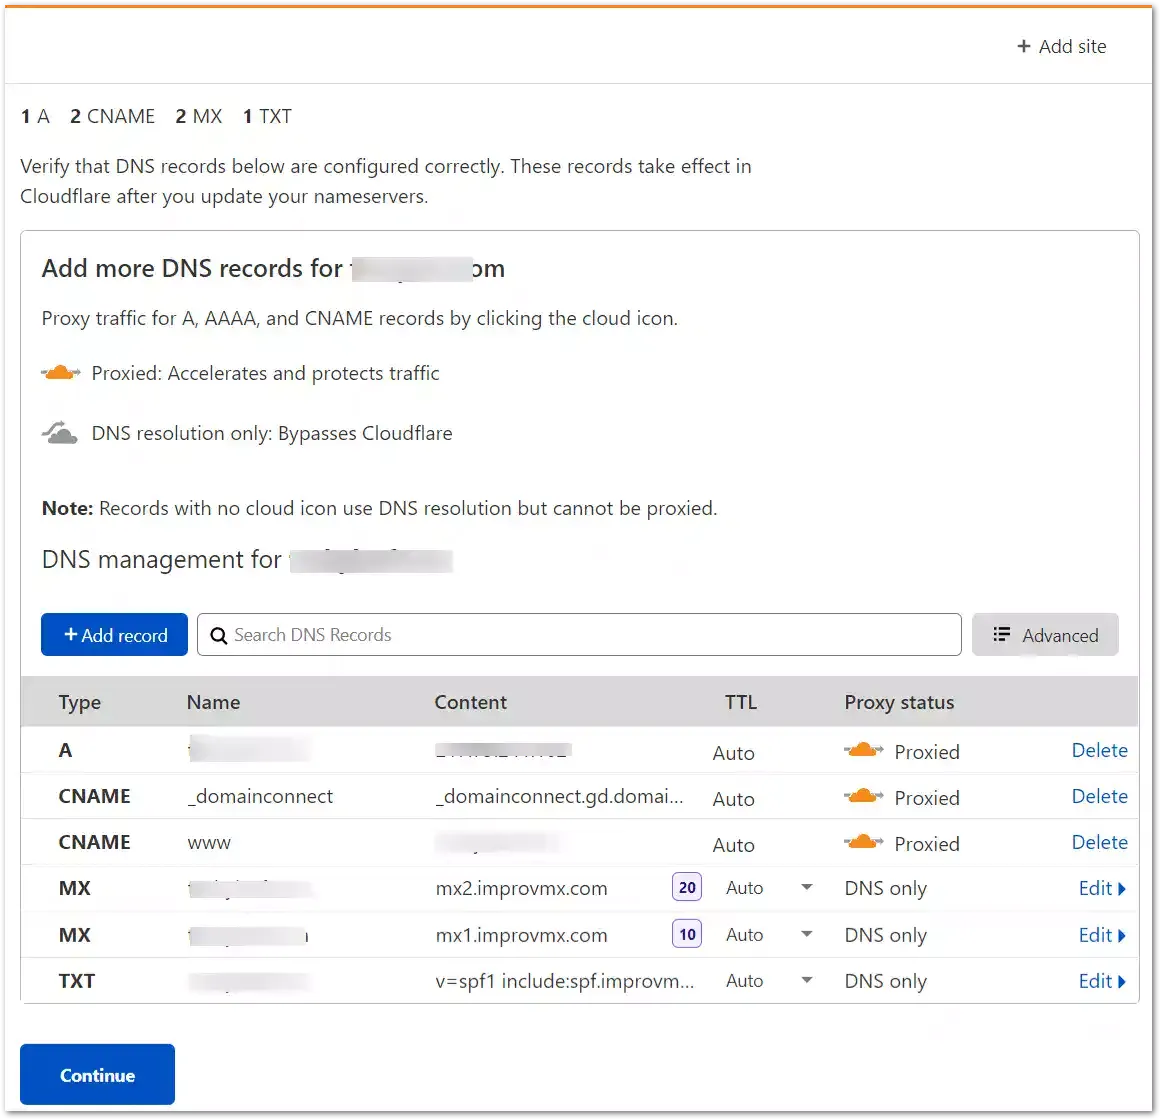Click the Add site link
Viewport: 1161px width, 1120px height.
pyautogui.click(x=1061, y=47)
